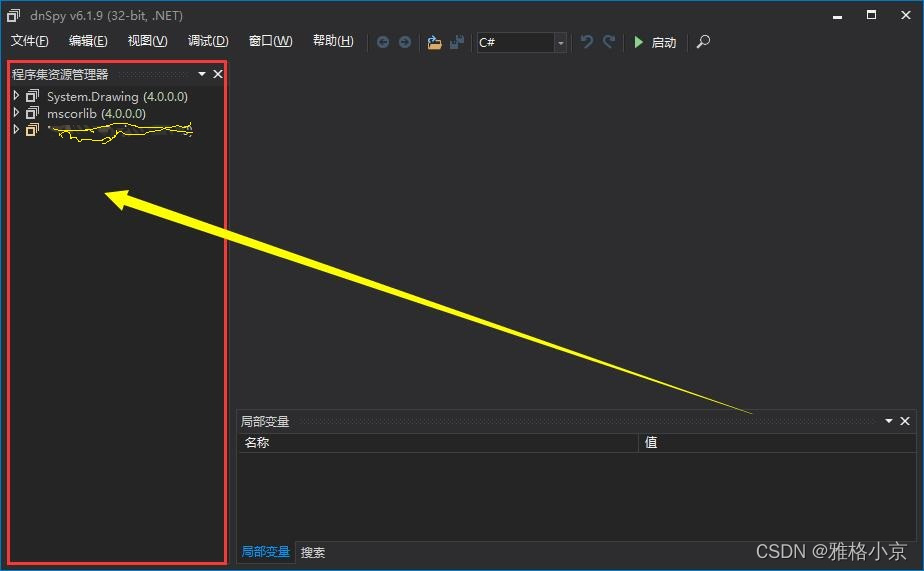
Task: Open the 调试(D) menu
Action: [x=208, y=41]
